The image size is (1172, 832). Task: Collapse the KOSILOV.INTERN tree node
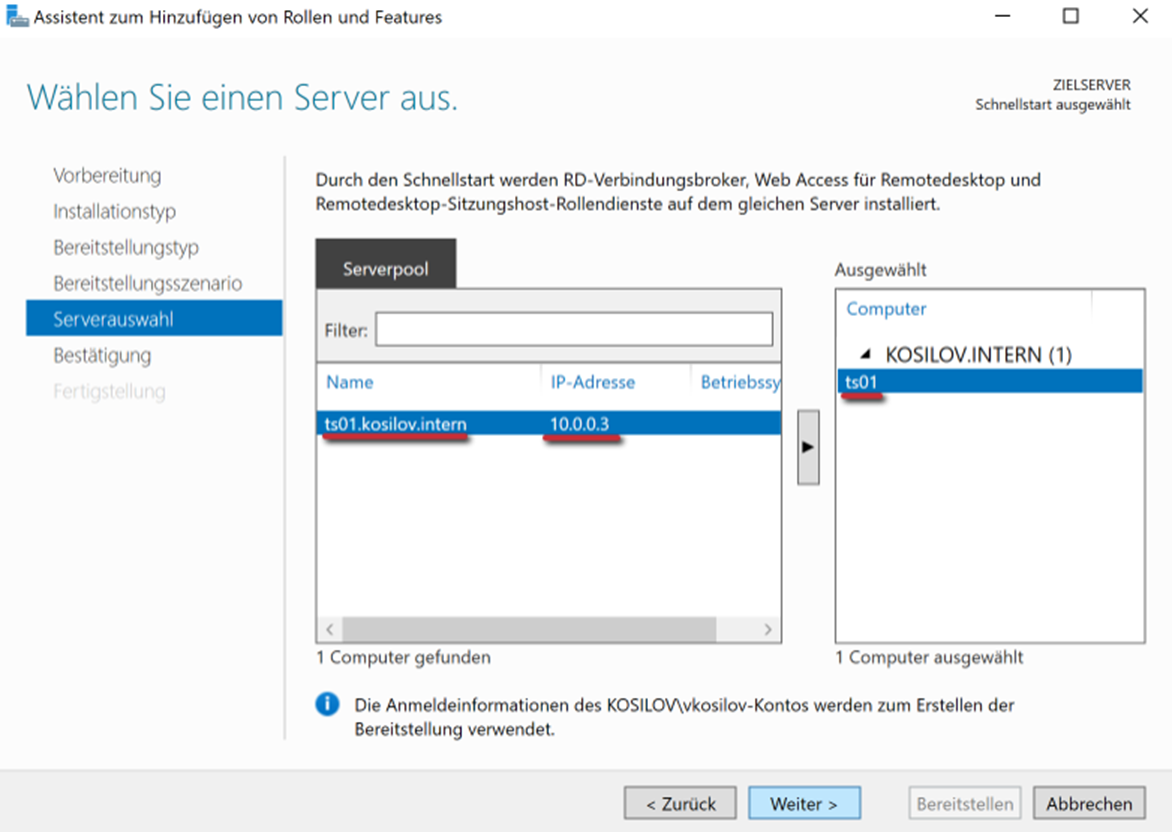[x=866, y=355]
